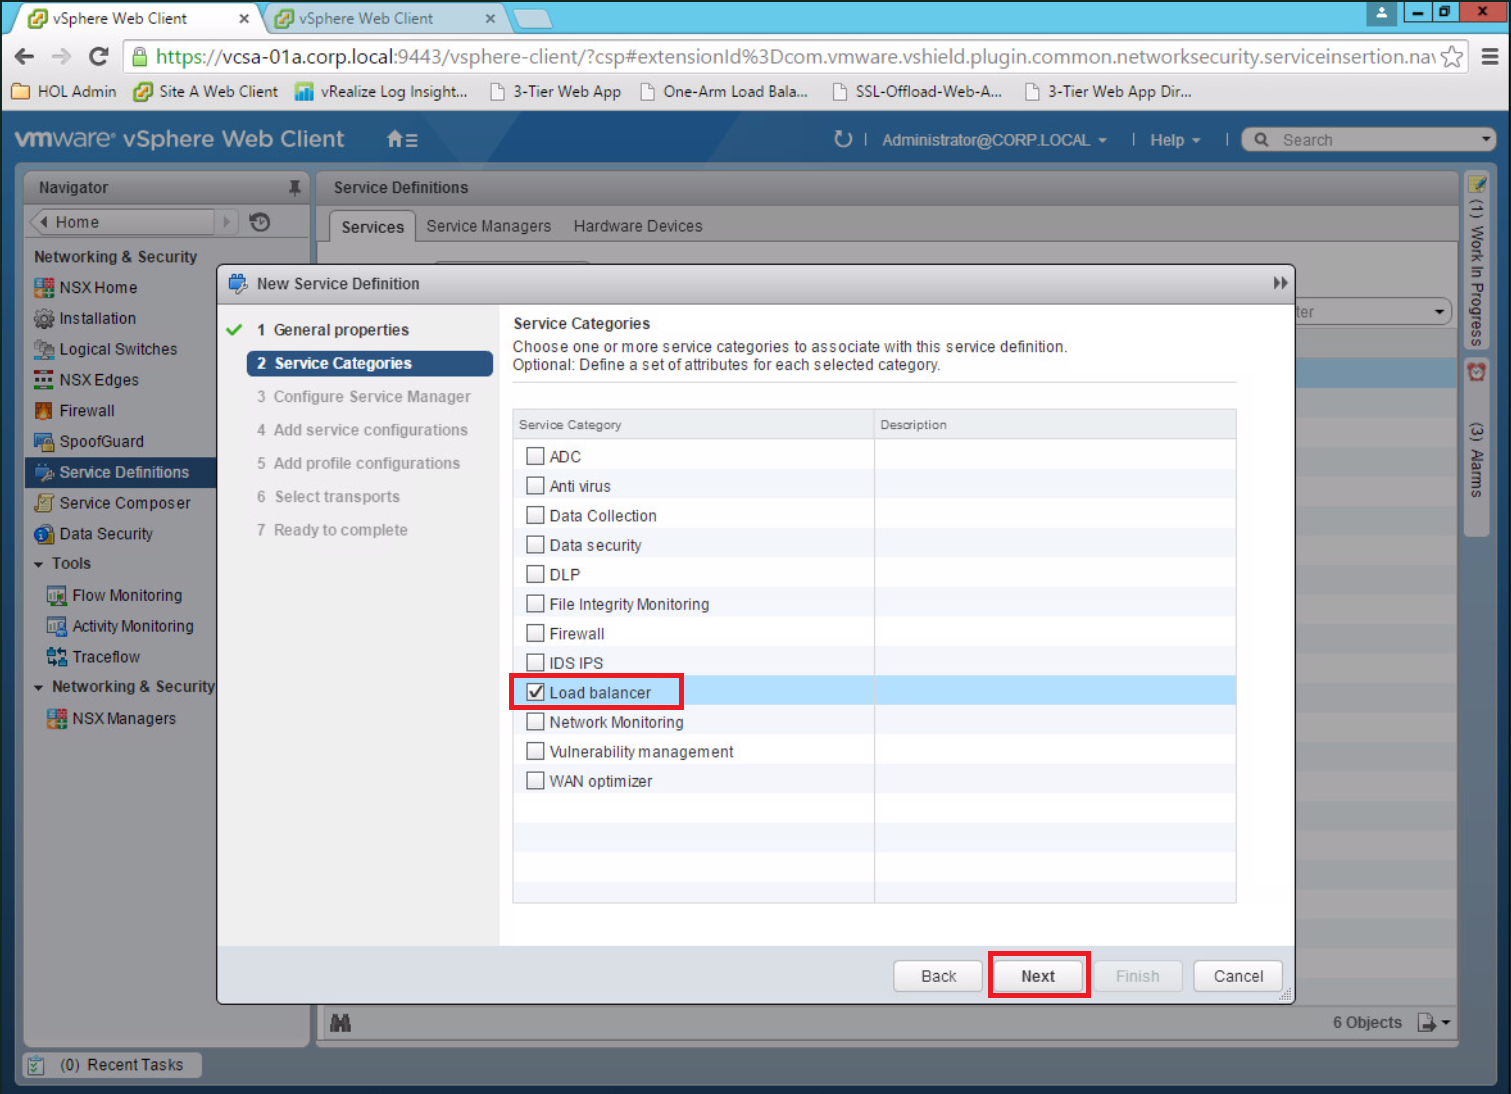Screen dimensions: 1511x1094
Task: Open the Installation gear icon
Action: 44,319
